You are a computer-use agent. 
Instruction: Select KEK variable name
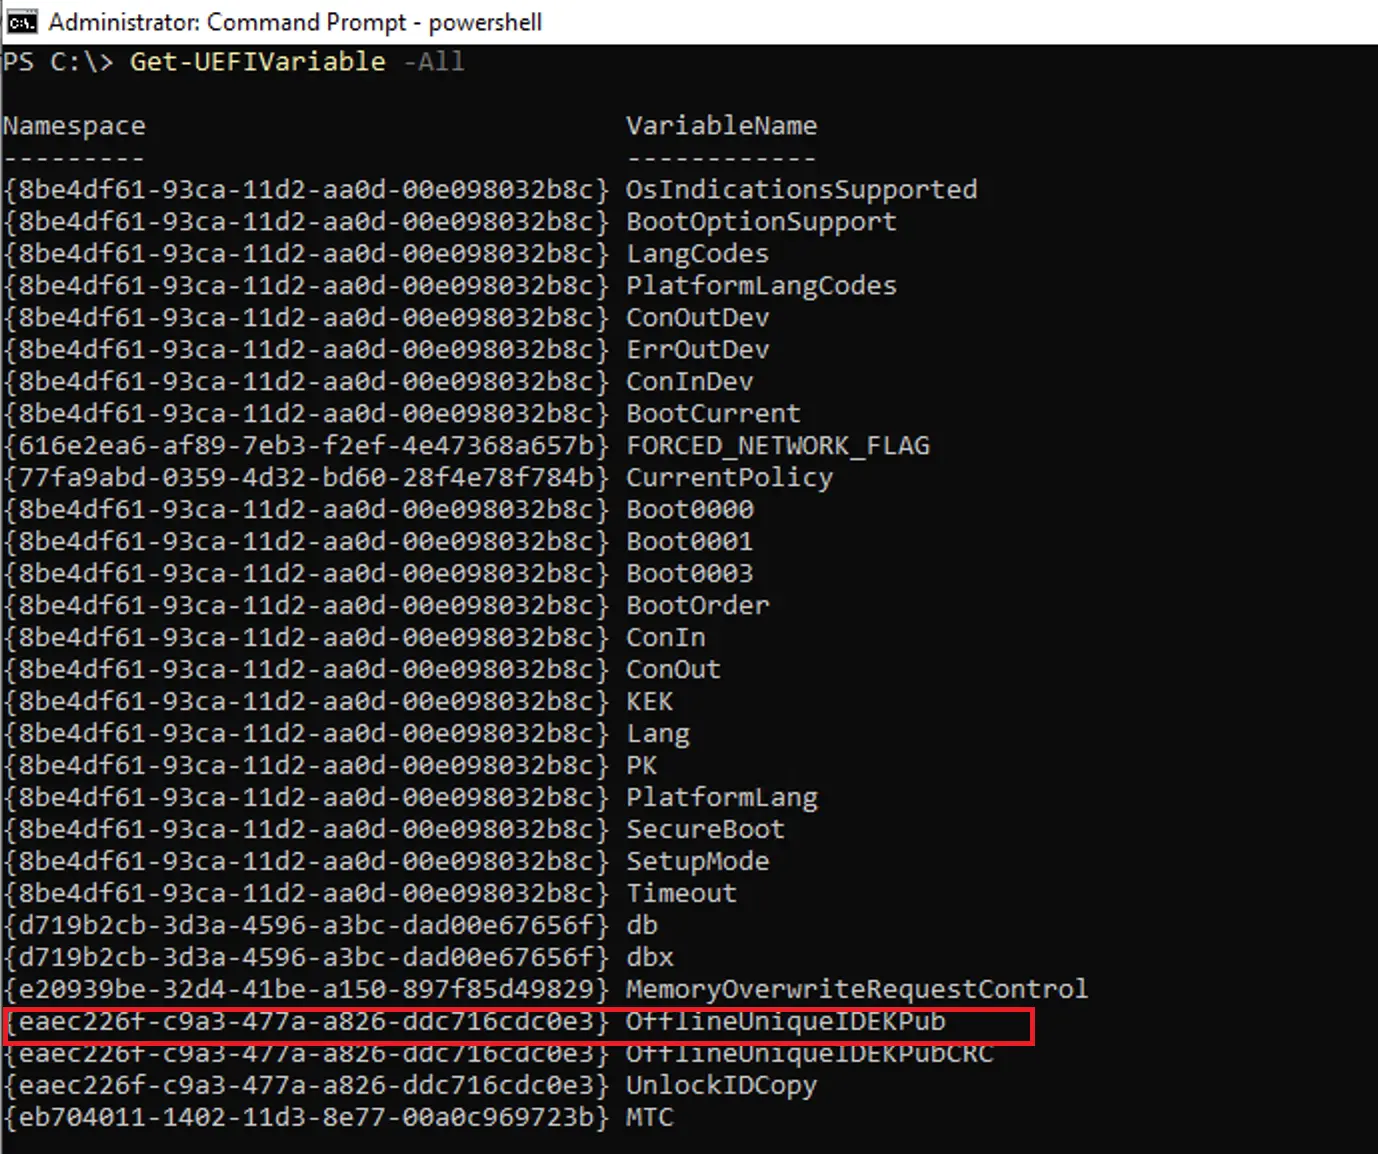tap(649, 702)
